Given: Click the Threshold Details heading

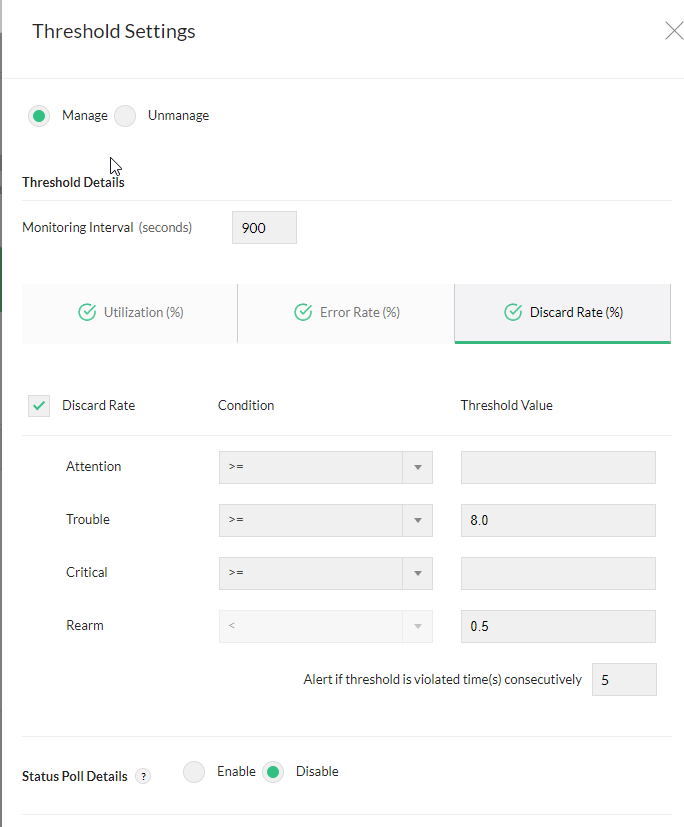Looking at the screenshot, I should coord(73,182).
